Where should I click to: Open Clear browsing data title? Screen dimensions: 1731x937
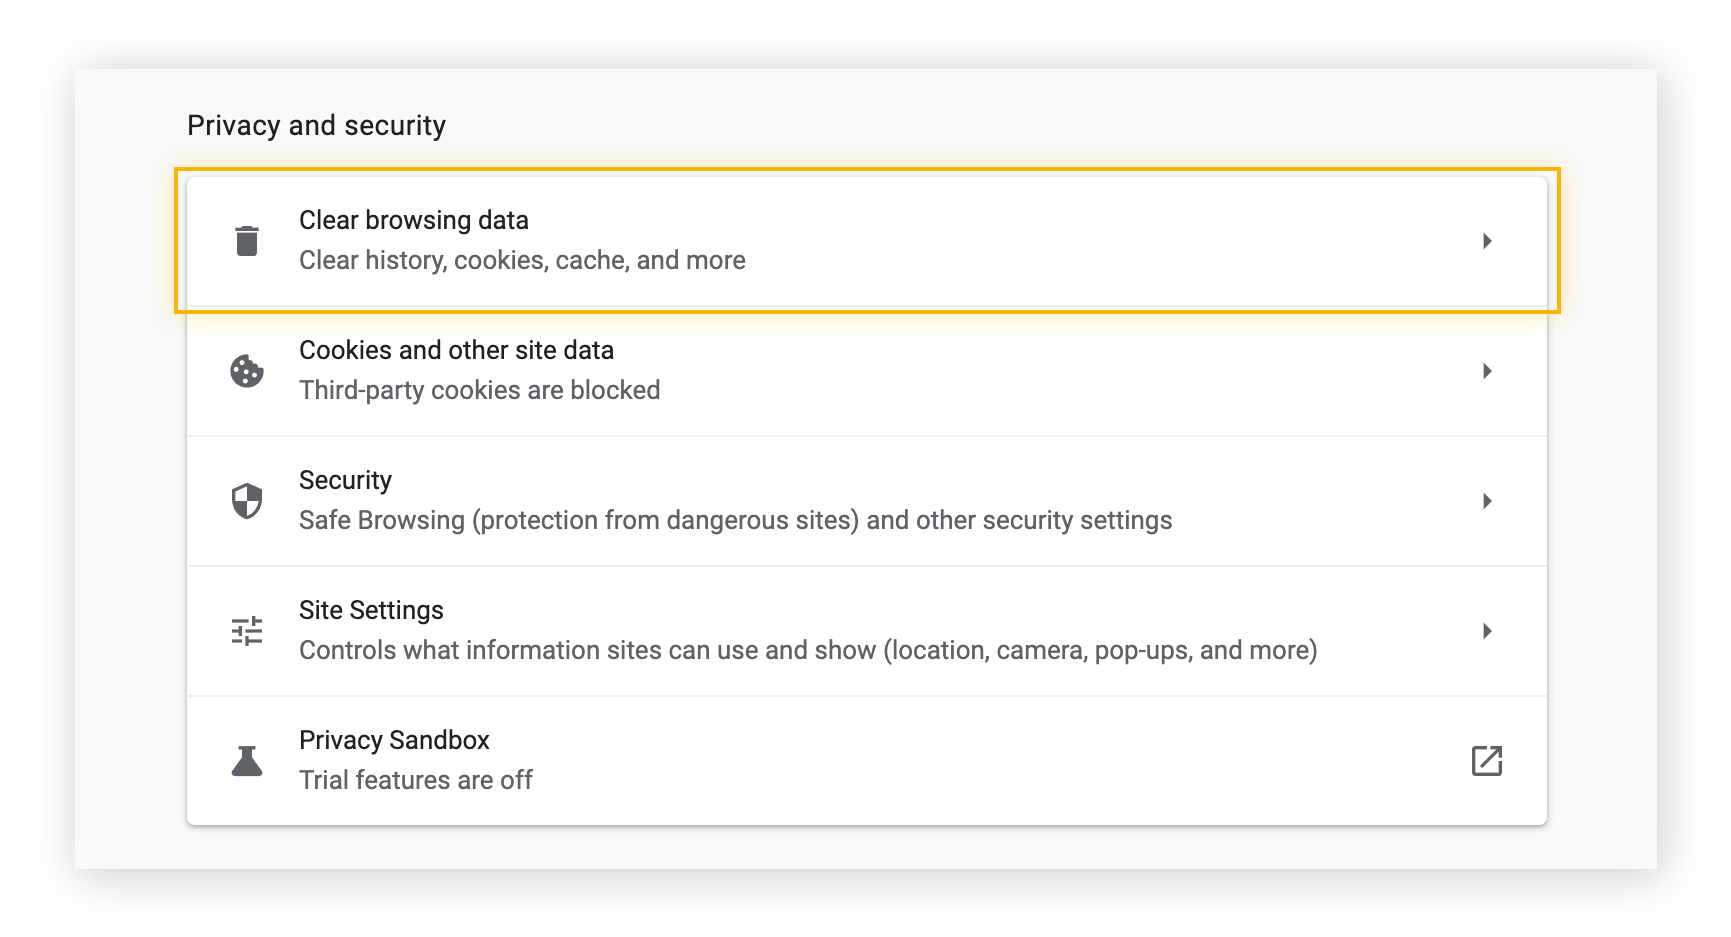(414, 220)
